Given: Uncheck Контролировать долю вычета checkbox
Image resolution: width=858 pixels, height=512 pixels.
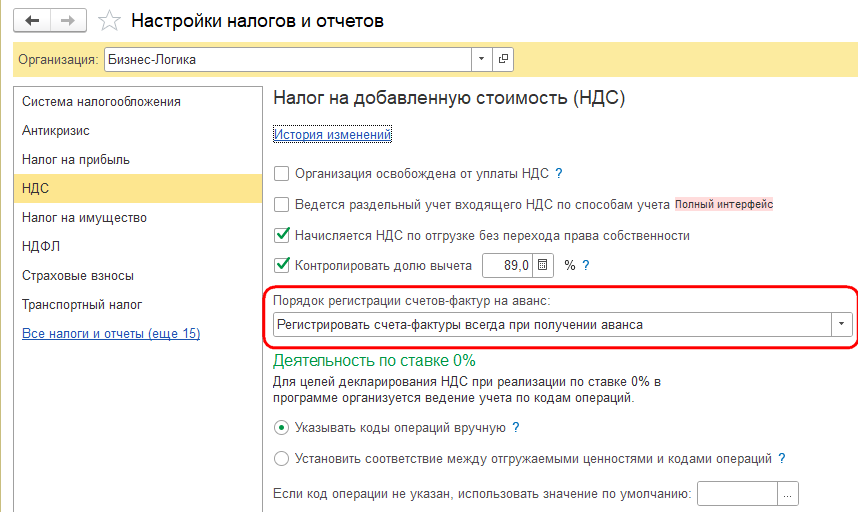Looking at the screenshot, I should point(281,265).
